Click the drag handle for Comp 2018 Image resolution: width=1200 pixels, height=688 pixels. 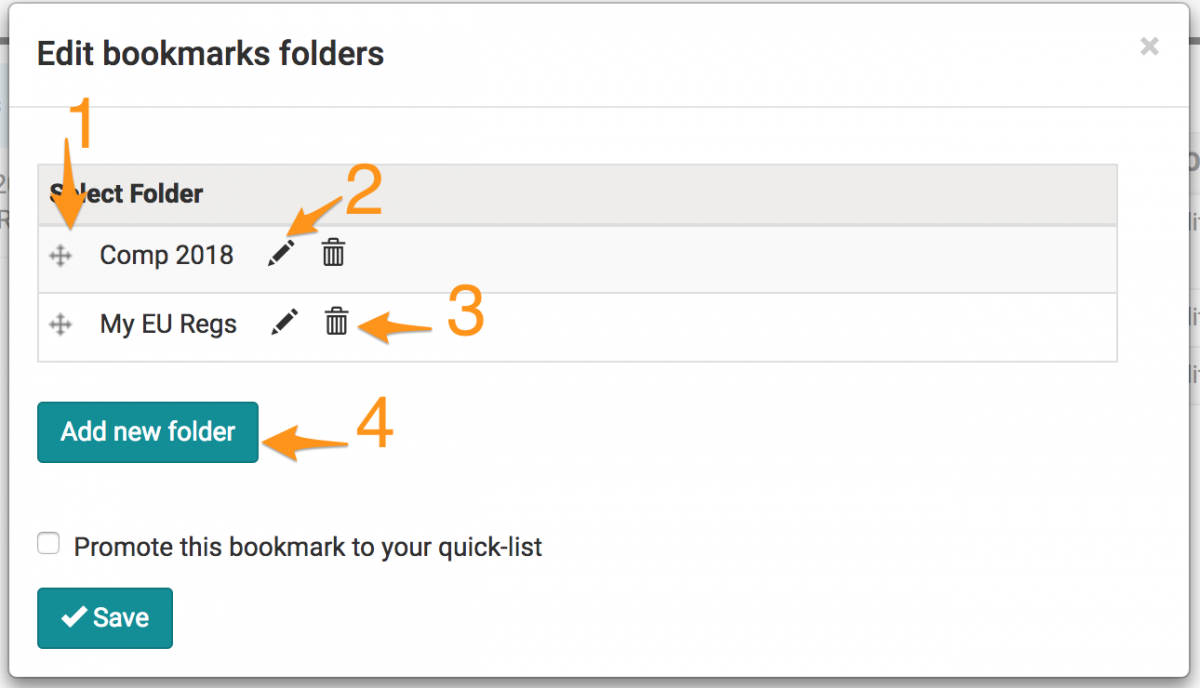click(60, 256)
